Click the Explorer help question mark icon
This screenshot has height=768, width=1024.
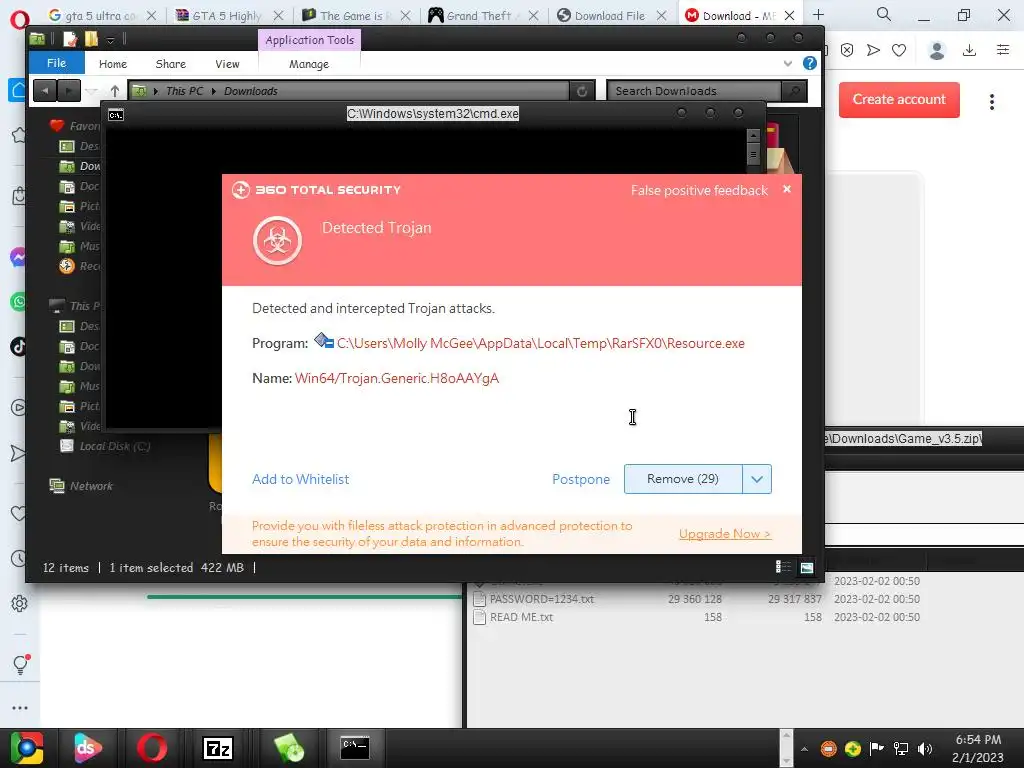pyautogui.click(x=810, y=63)
